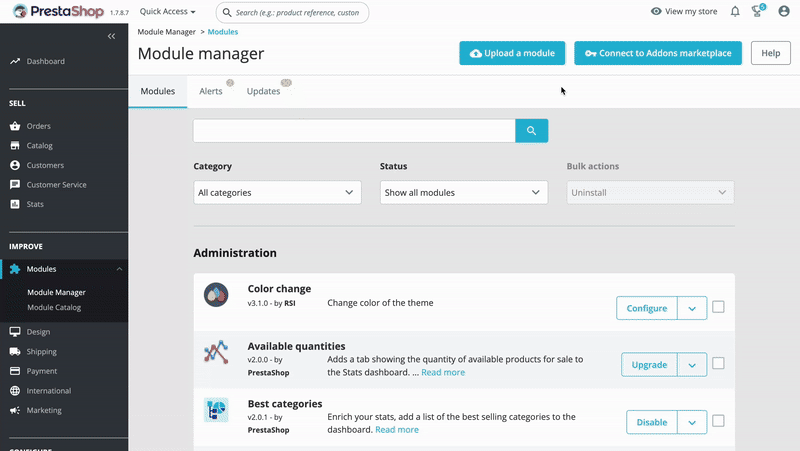Open the Quick Access dropdown
Image resolution: width=800 pixels, height=451 pixels.
coord(167,11)
